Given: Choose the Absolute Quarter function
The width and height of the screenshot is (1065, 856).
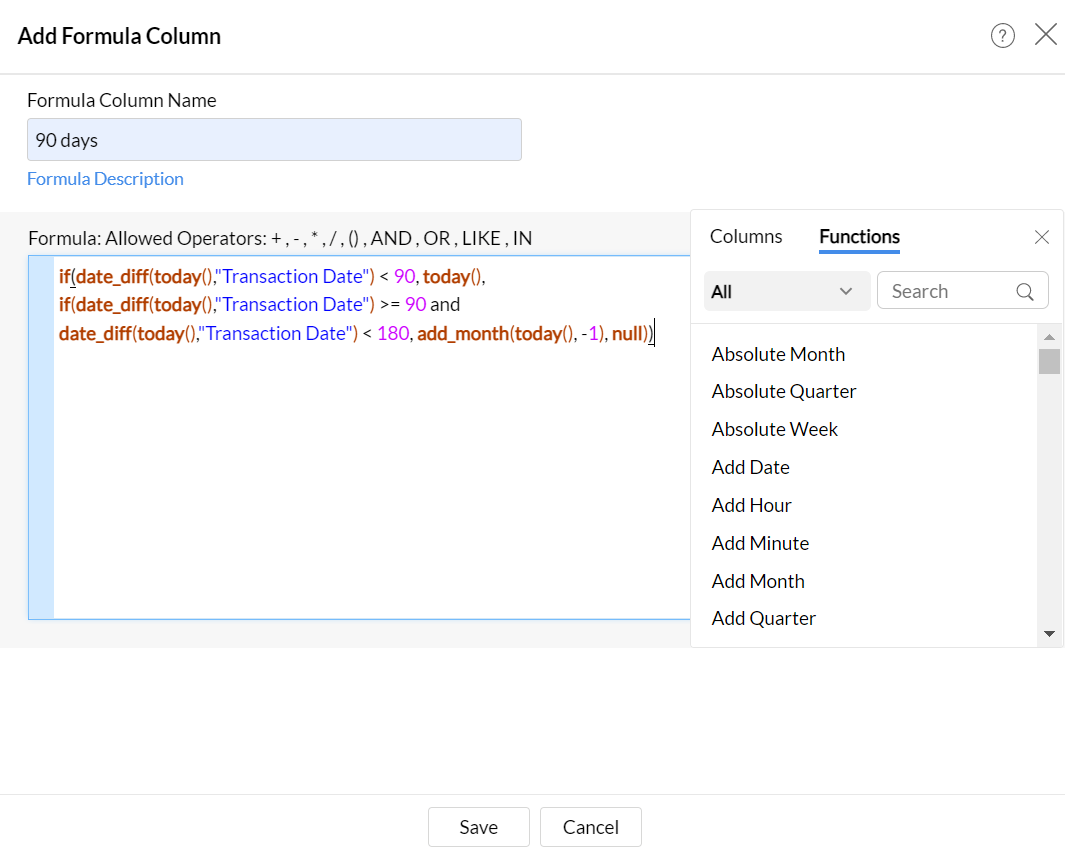Looking at the screenshot, I should (784, 391).
